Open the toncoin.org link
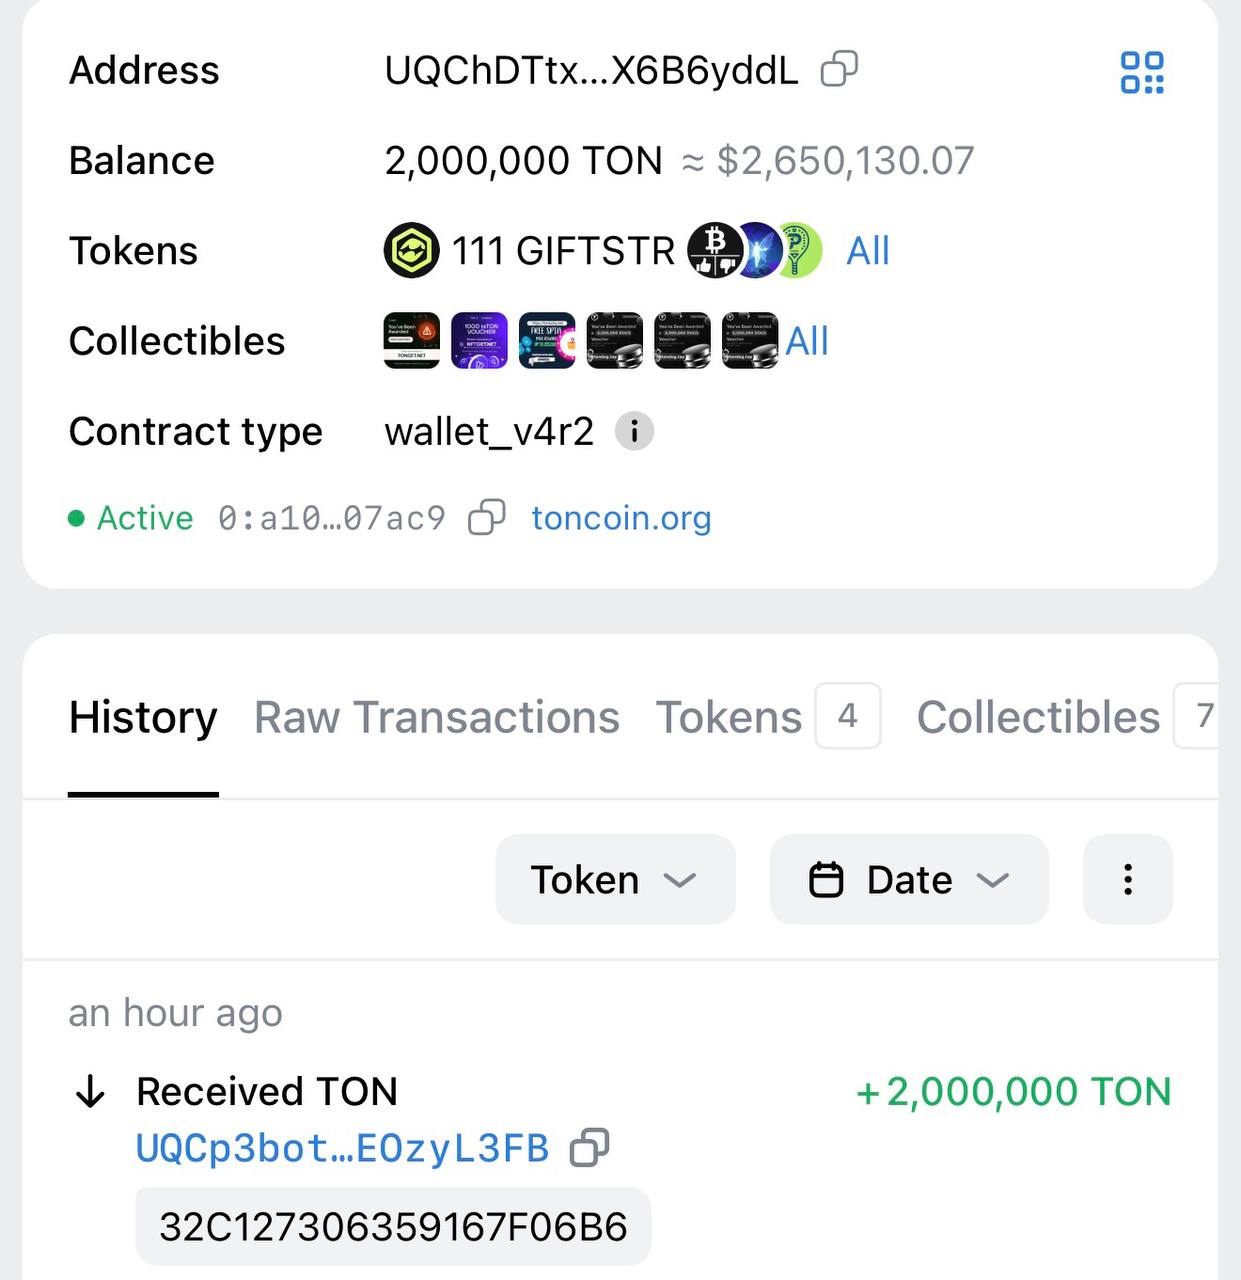Viewport: 1241px width, 1280px height. pos(621,518)
